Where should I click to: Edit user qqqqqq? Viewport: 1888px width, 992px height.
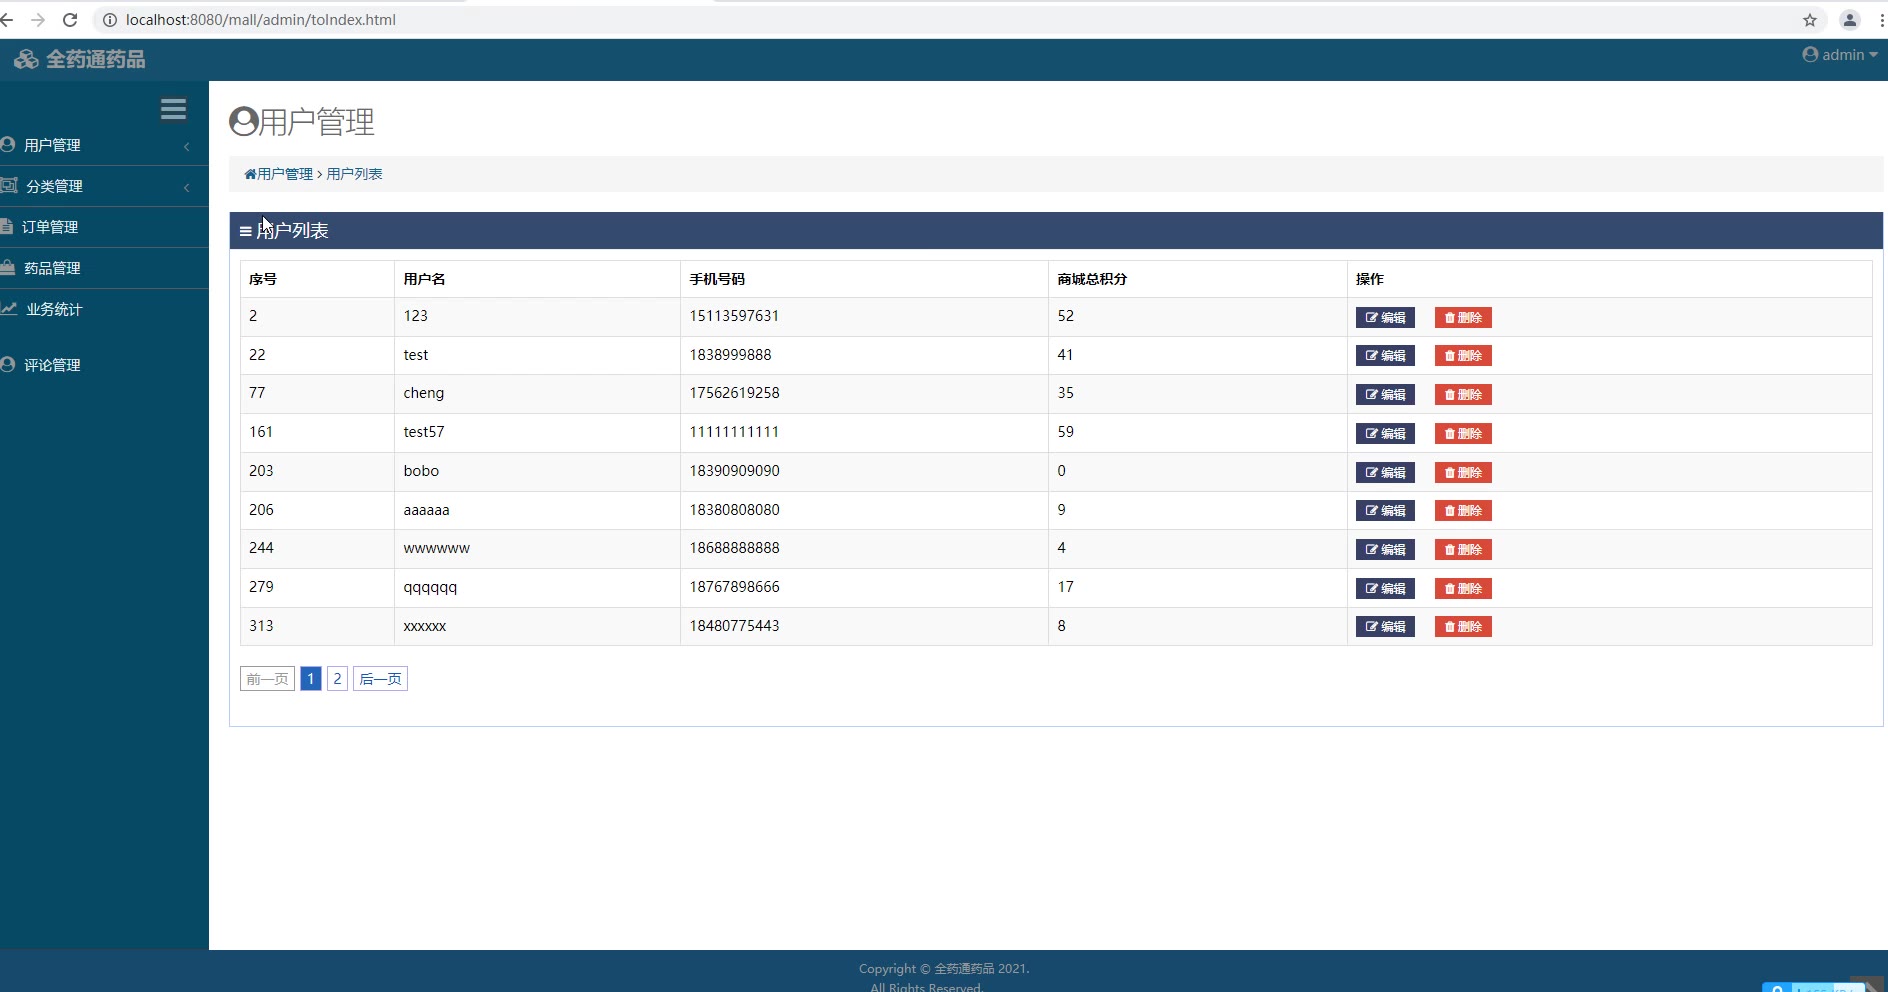(x=1385, y=589)
